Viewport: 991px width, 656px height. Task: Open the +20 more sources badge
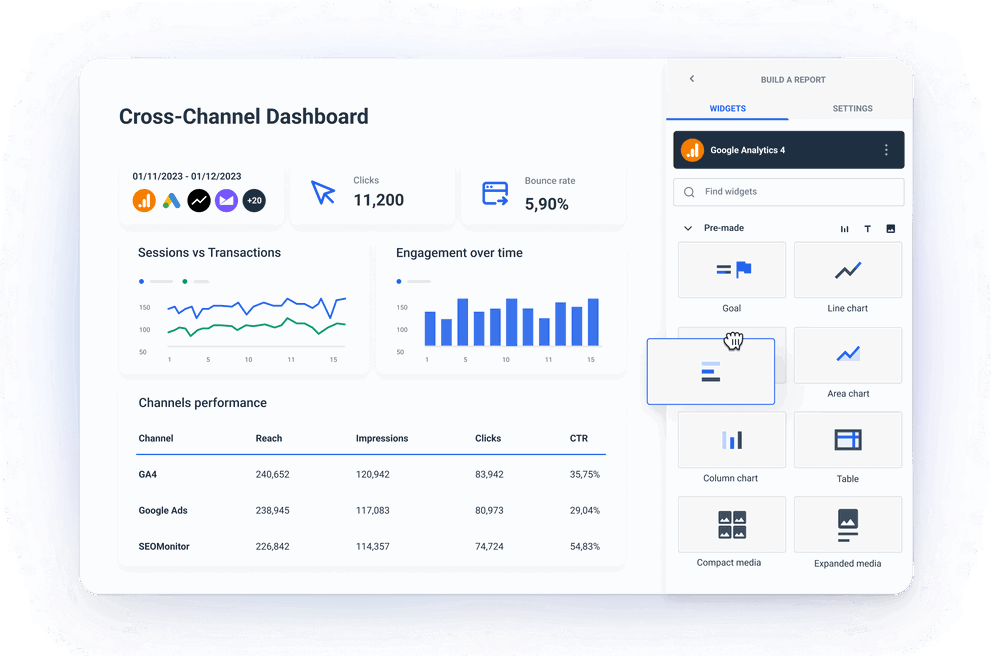[254, 201]
